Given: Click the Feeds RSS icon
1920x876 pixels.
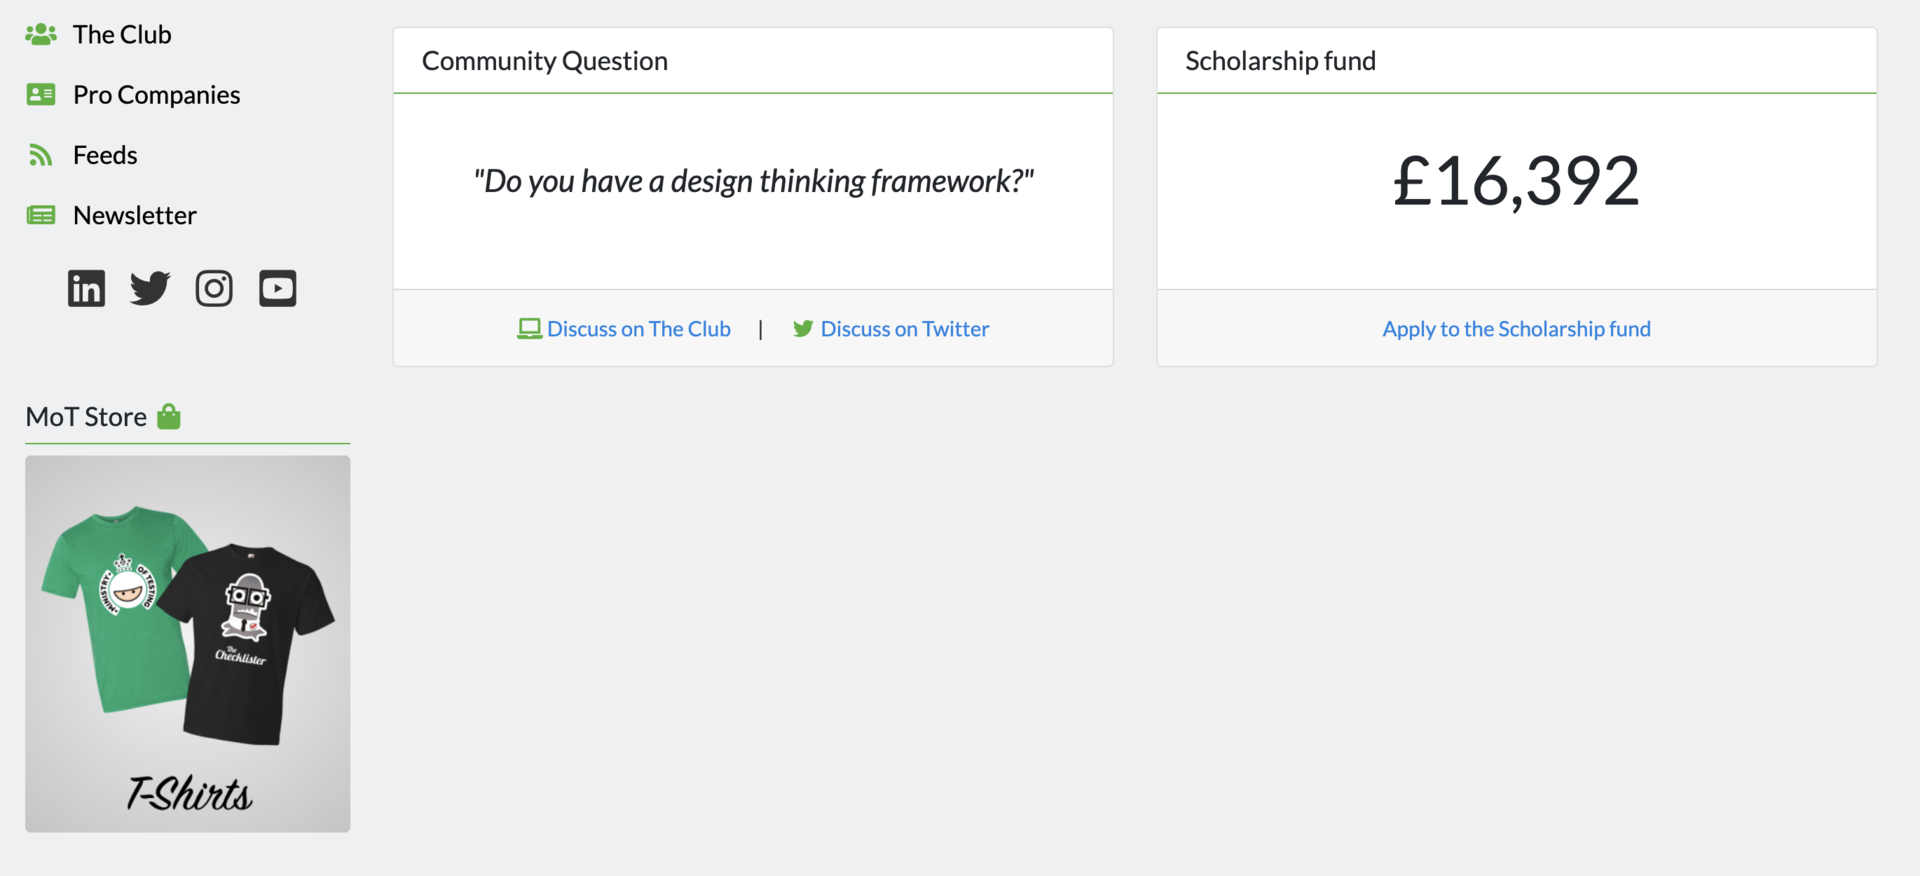Looking at the screenshot, I should point(40,155).
